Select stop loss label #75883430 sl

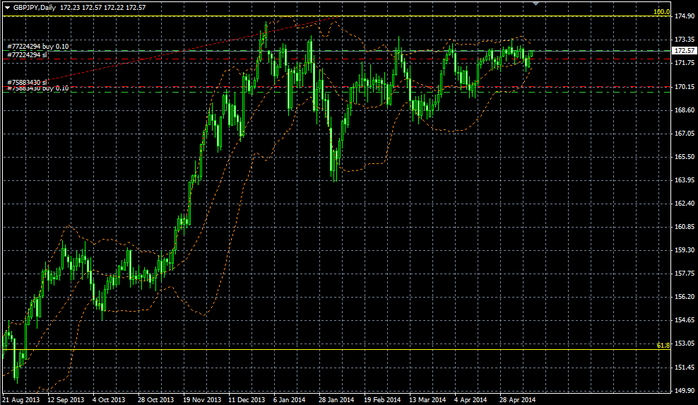(28, 83)
